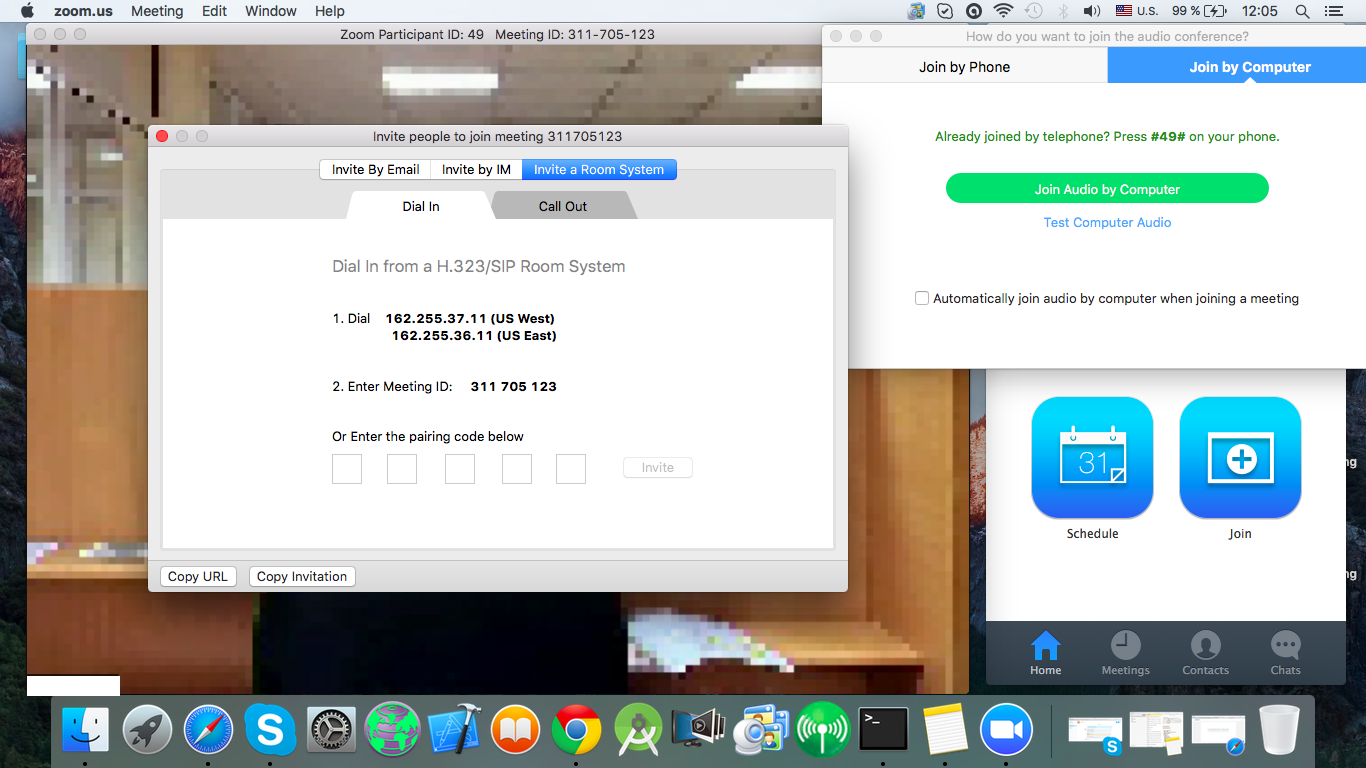Enable automatically join audio by computer checkbox
1366x768 pixels.
click(922, 298)
